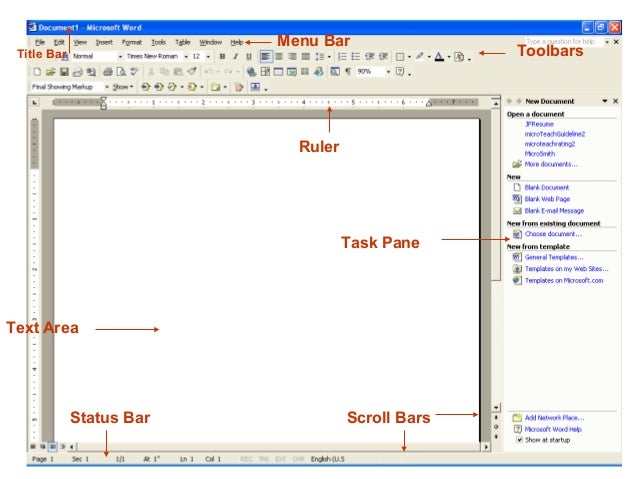Open the Edit menu
Screen dimensions: 638x479
(59, 42)
